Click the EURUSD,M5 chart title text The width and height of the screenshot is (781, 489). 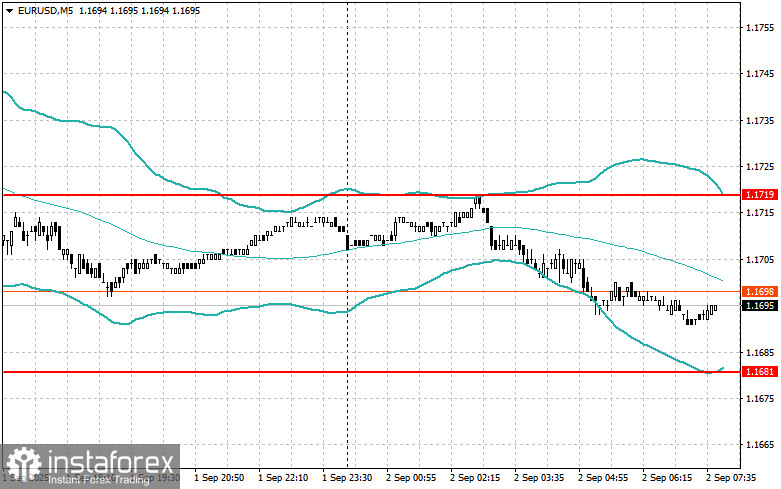point(45,10)
